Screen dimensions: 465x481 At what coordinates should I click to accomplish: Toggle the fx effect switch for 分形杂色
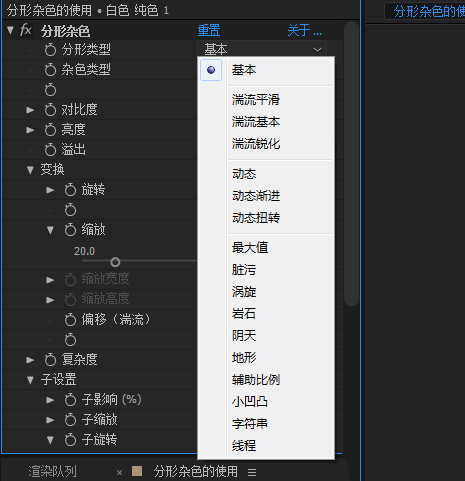26,30
